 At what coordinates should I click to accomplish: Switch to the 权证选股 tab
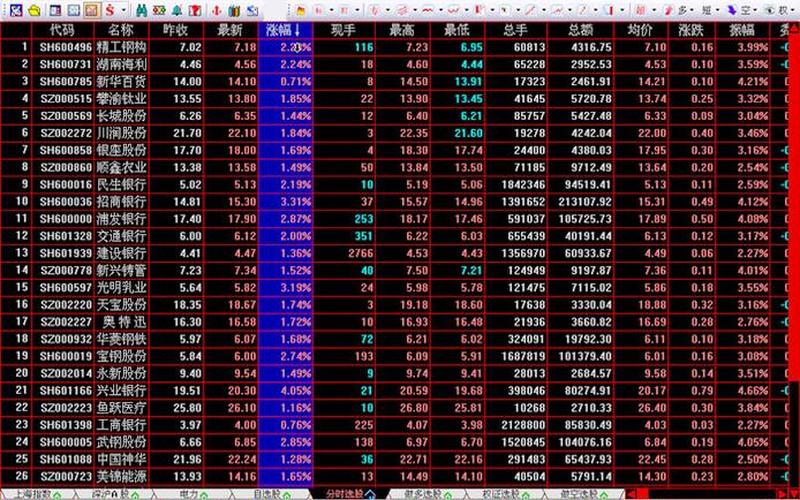[x=507, y=494]
